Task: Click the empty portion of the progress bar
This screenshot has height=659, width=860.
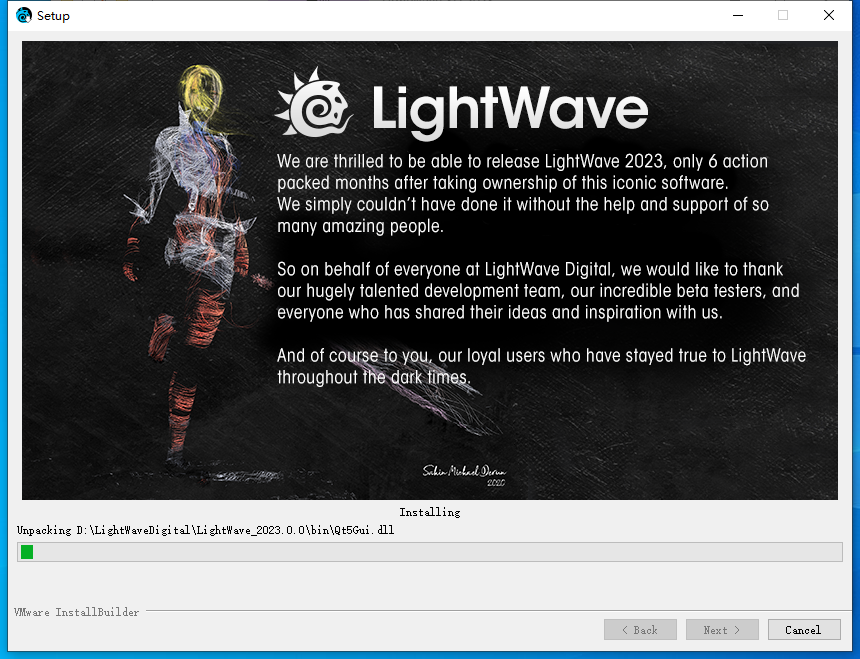Action: pos(430,551)
